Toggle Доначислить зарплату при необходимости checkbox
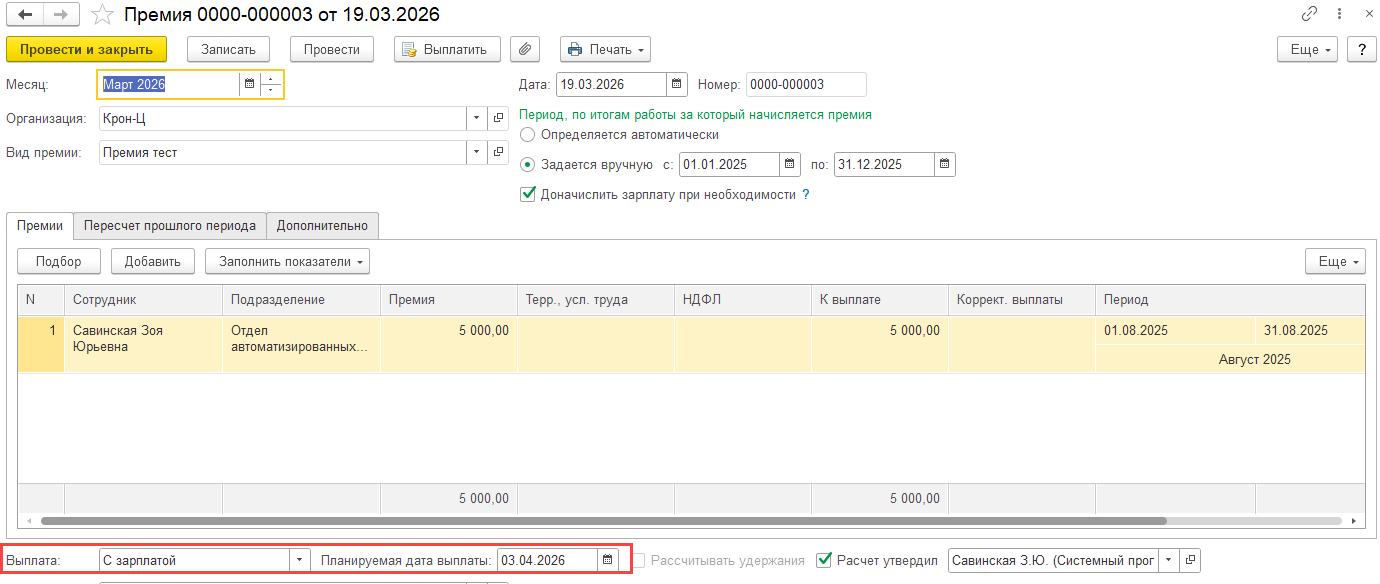1380x584 pixels. click(x=528, y=195)
